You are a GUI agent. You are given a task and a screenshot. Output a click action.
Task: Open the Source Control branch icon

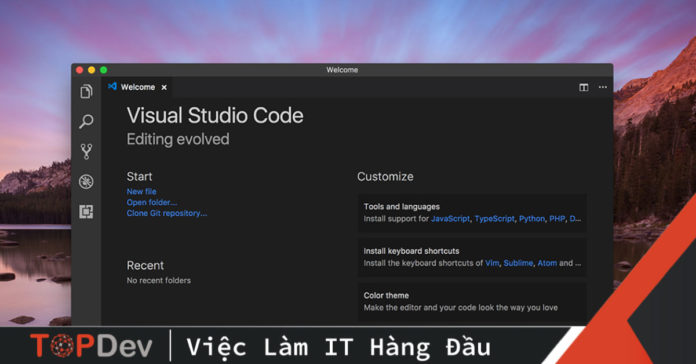[x=86, y=151]
